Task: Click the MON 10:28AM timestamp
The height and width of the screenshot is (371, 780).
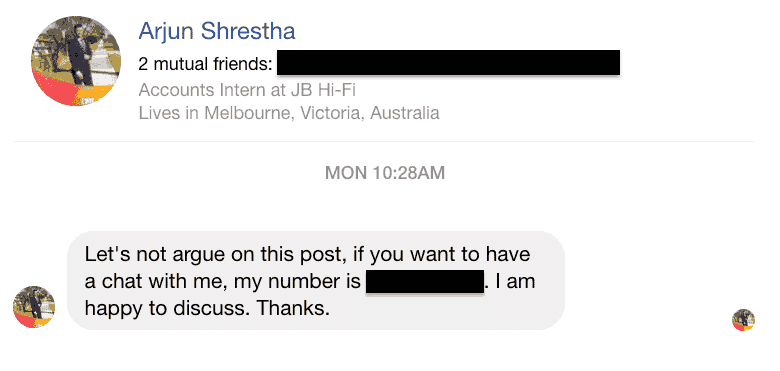Action: [x=385, y=173]
